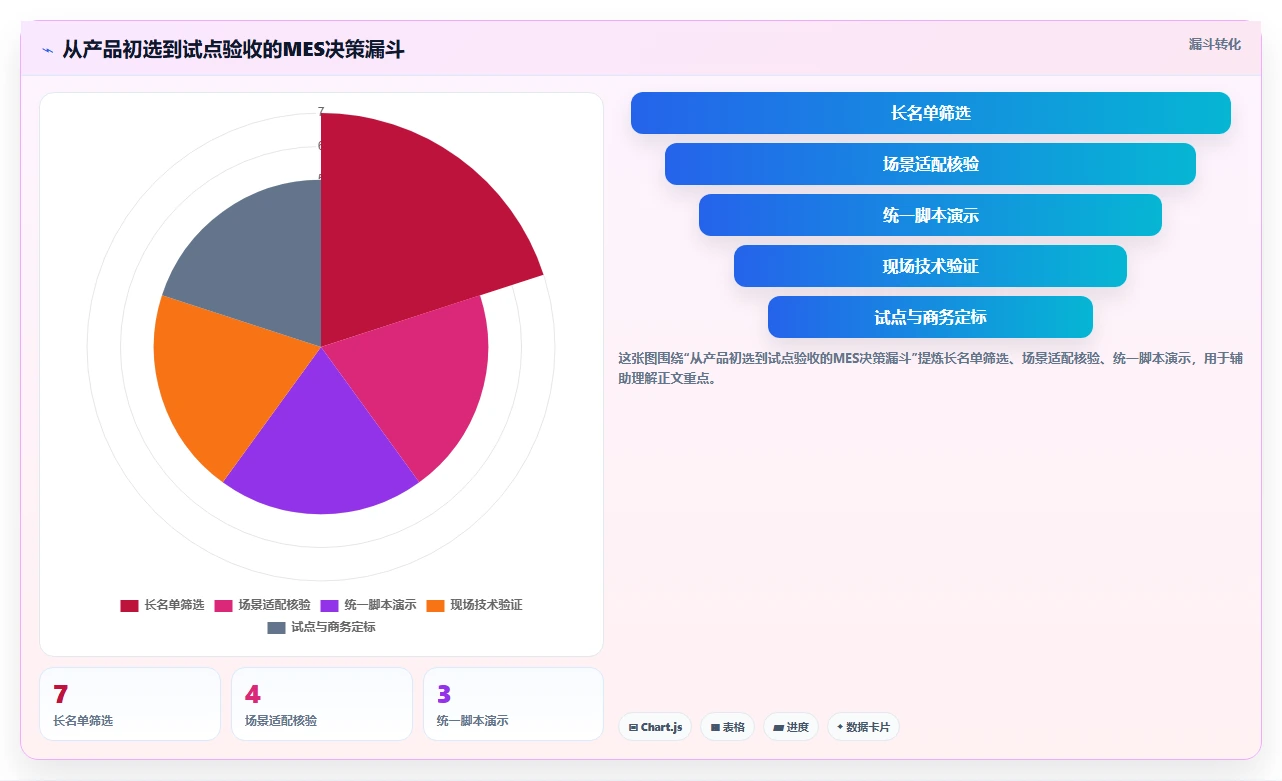The image size is (1282, 781).
Task: Click the 数据卡片 tag chip
Action: click(x=863, y=727)
